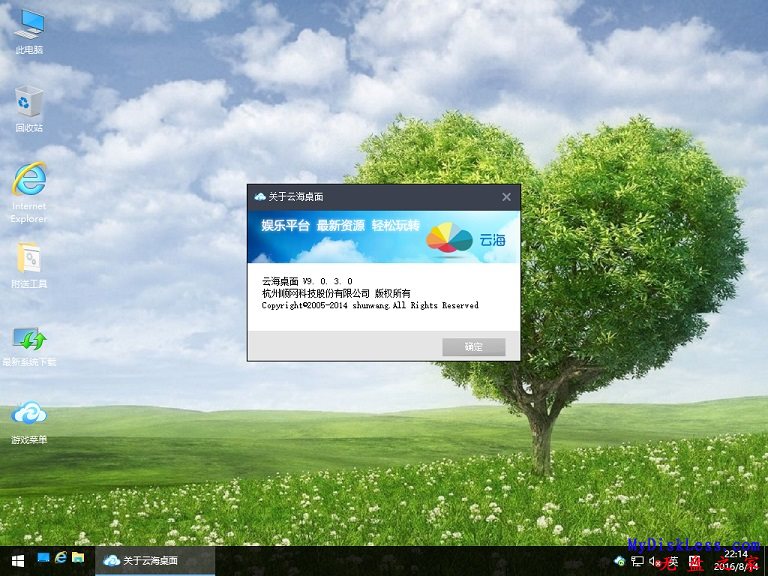Open File Explorer from the taskbar

[x=78, y=557]
